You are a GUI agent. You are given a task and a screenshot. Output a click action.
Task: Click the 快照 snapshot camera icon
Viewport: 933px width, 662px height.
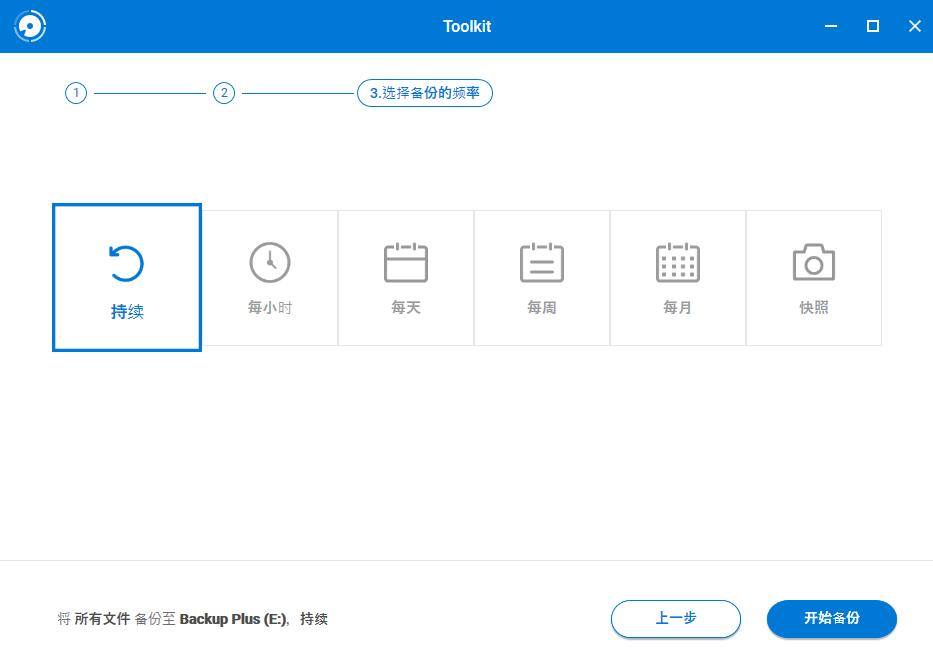pos(813,262)
